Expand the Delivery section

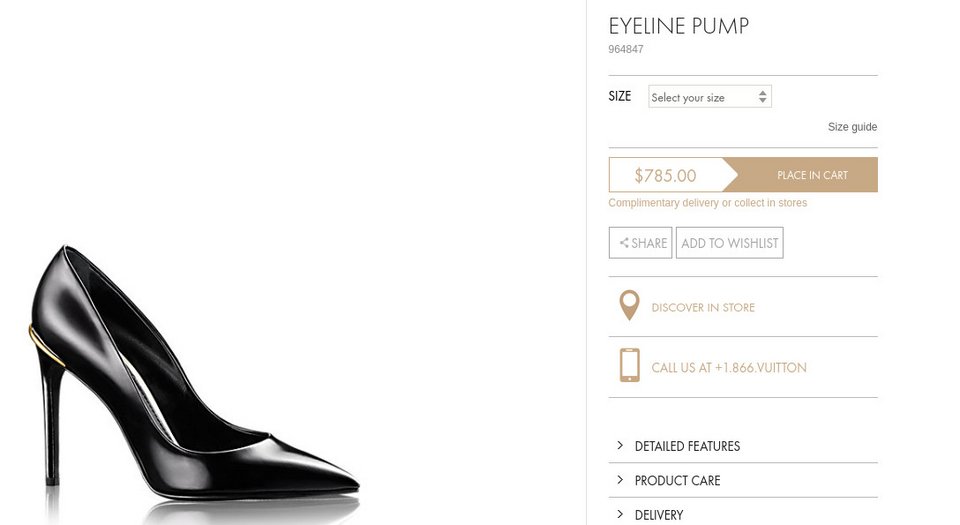click(658, 515)
